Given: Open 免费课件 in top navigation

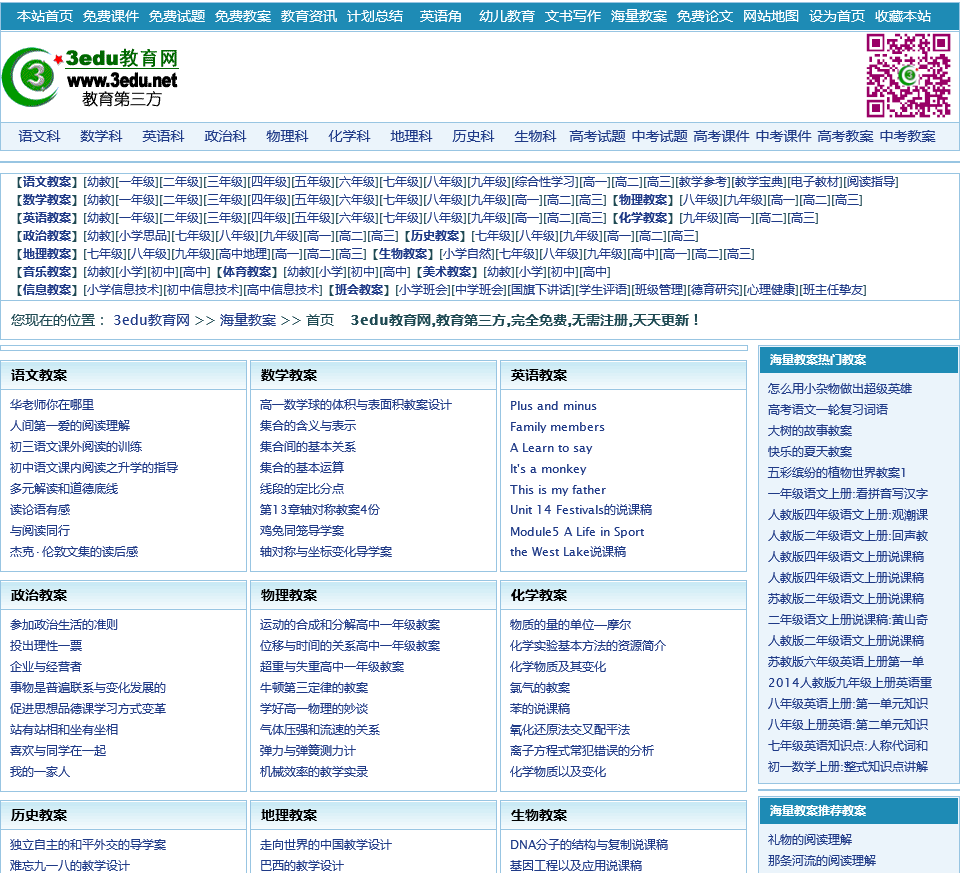Looking at the screenshot, I should [x=111, y=16].
